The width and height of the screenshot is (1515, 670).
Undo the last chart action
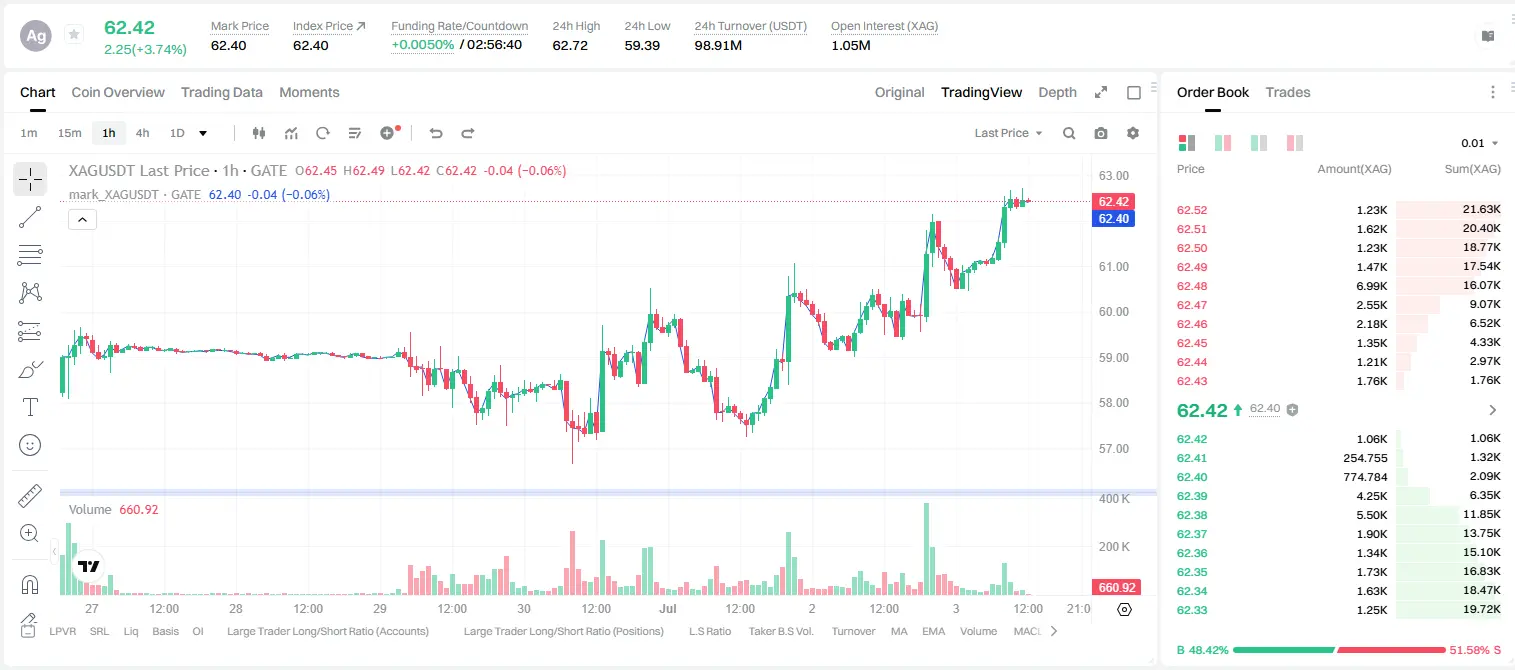pyautogui.click(x=436, y=133)
